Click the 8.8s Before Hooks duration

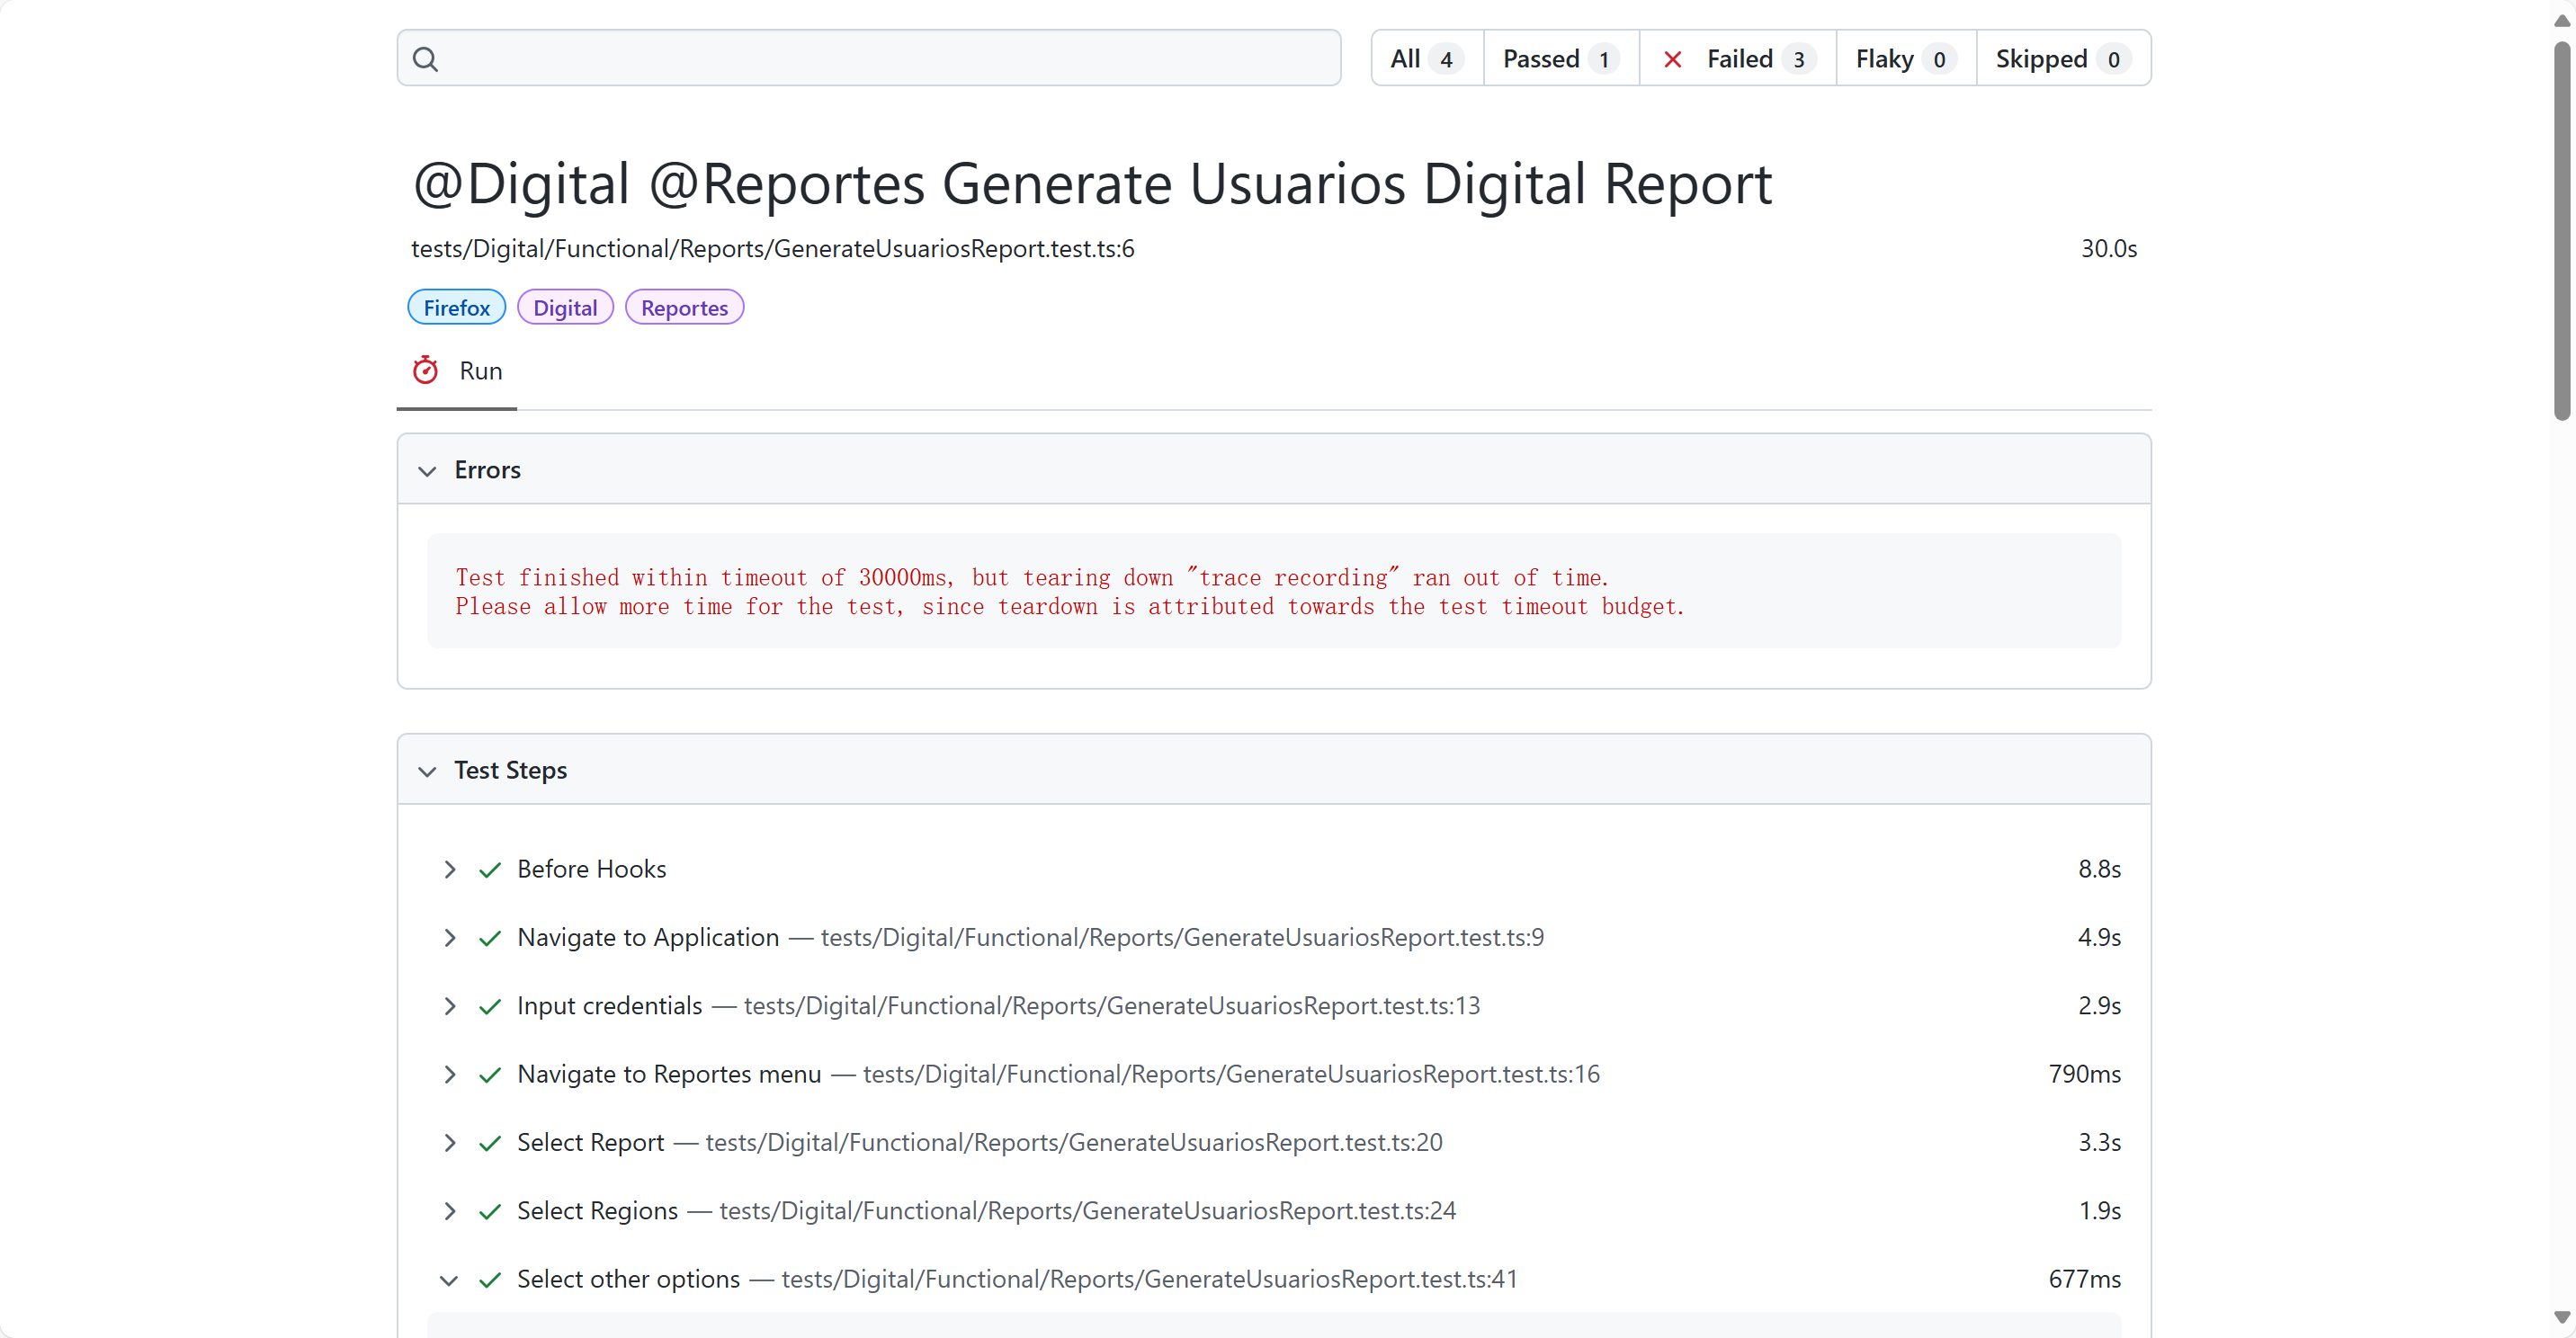tap(2099, 869)
